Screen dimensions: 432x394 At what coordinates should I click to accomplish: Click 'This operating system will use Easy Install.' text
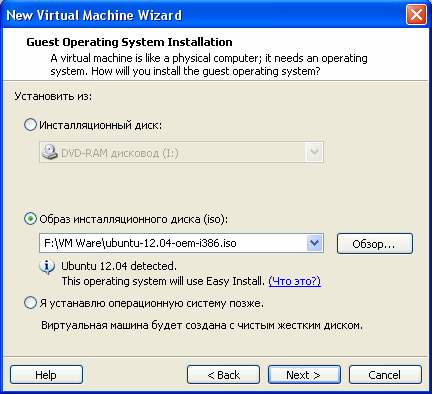click(x=163, y=281)
